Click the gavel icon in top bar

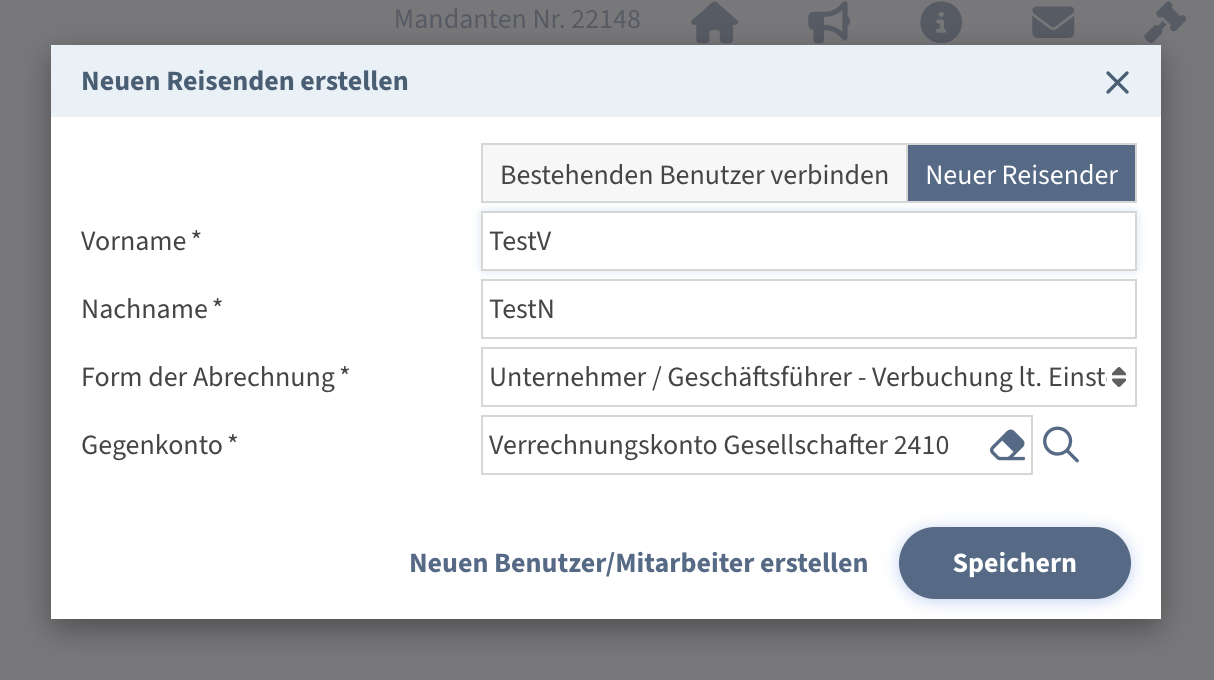[x=1164, y=23]
